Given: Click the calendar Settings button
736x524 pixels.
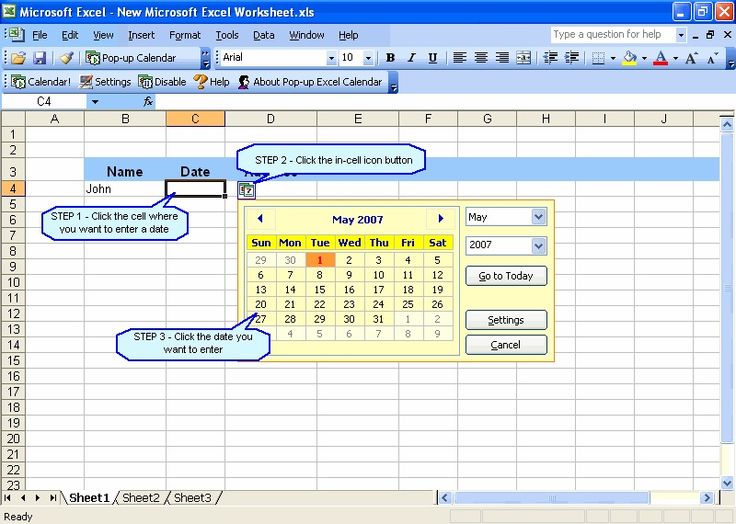Looking at the screenshot, I should pyautogui.click(x=506, y=320).
